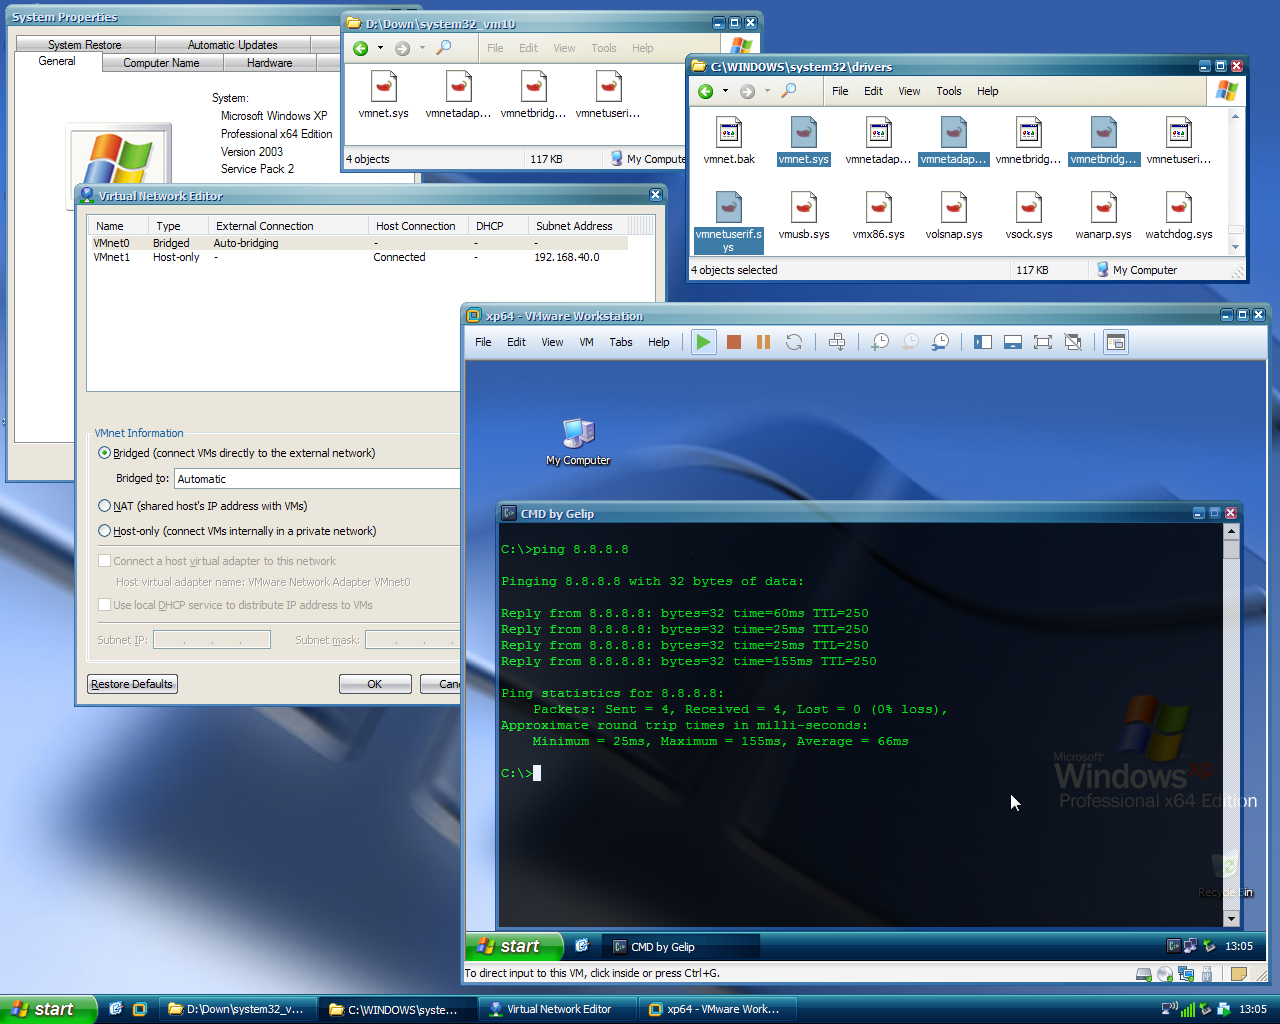Open the Bridged to Automatic combo box
The width and height of the screenshot is (1280, 1024).
pyautogui.click(x=317, y=479)
